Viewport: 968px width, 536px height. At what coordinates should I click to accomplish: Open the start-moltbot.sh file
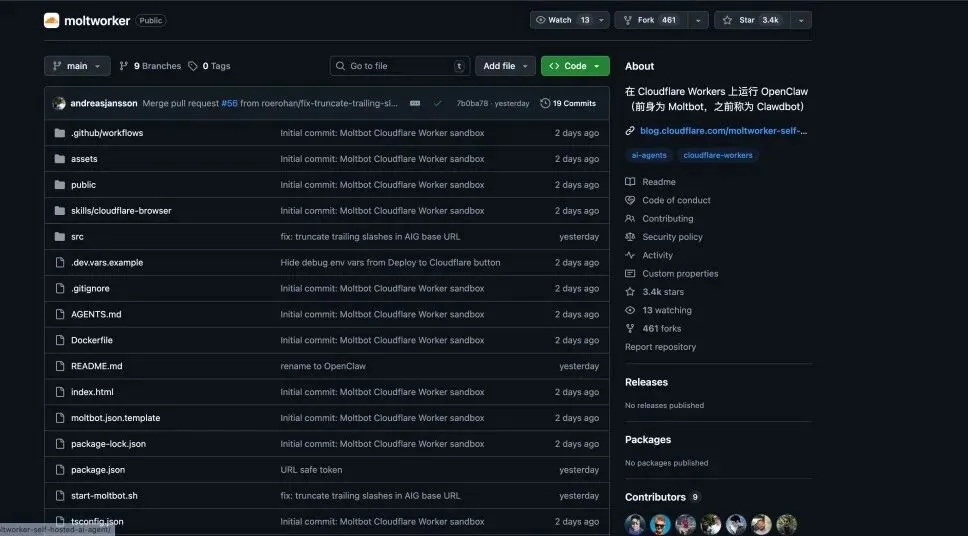(104, 496)
